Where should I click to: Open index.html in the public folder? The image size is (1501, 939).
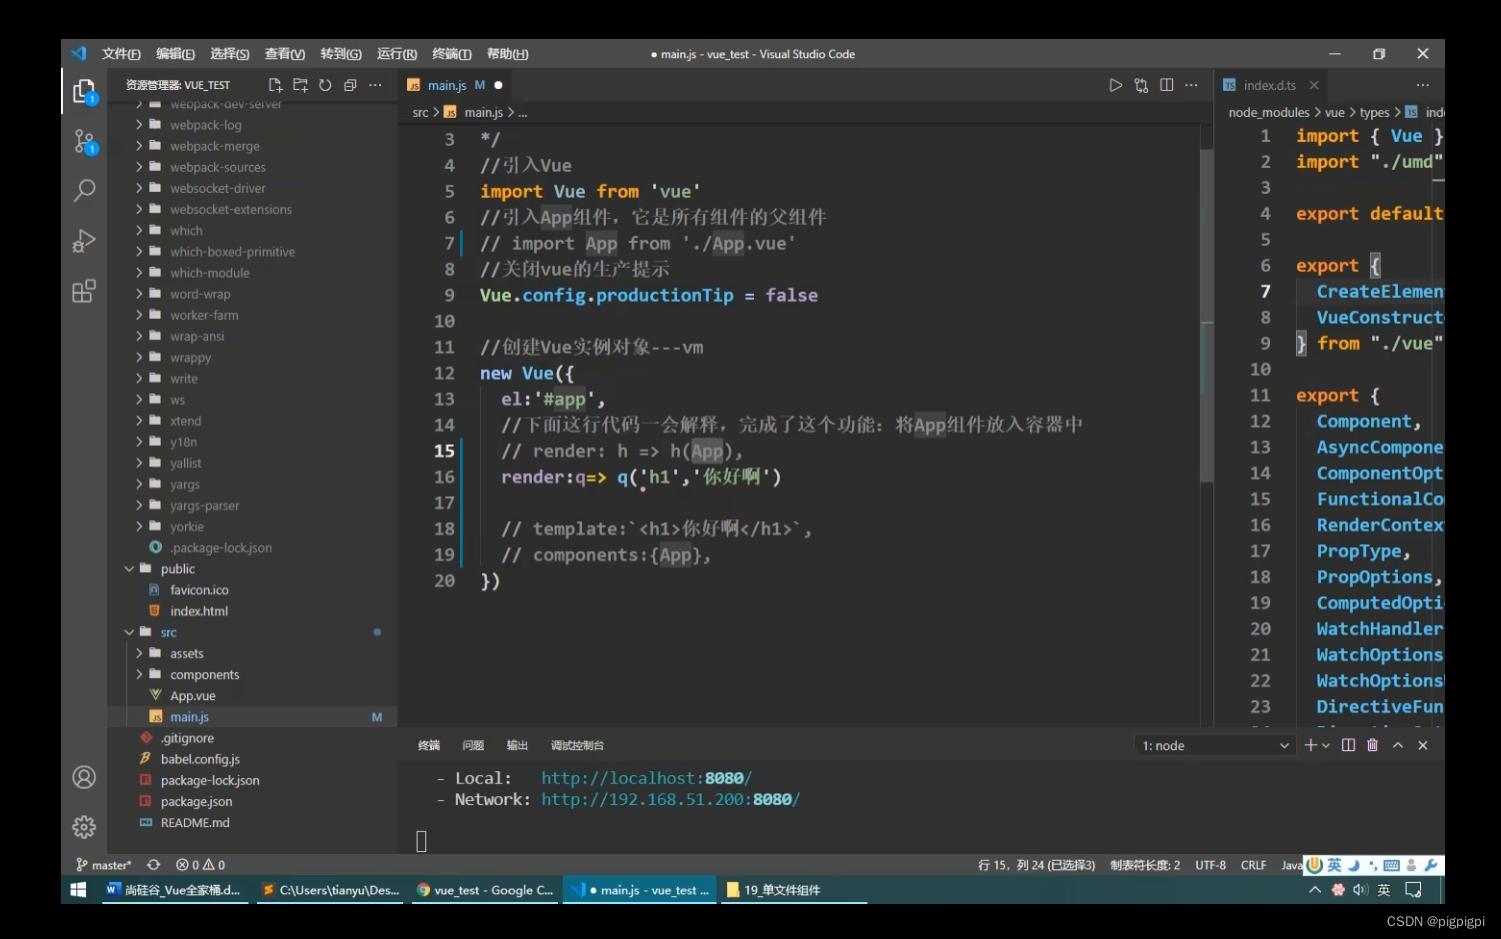(198, 611)
